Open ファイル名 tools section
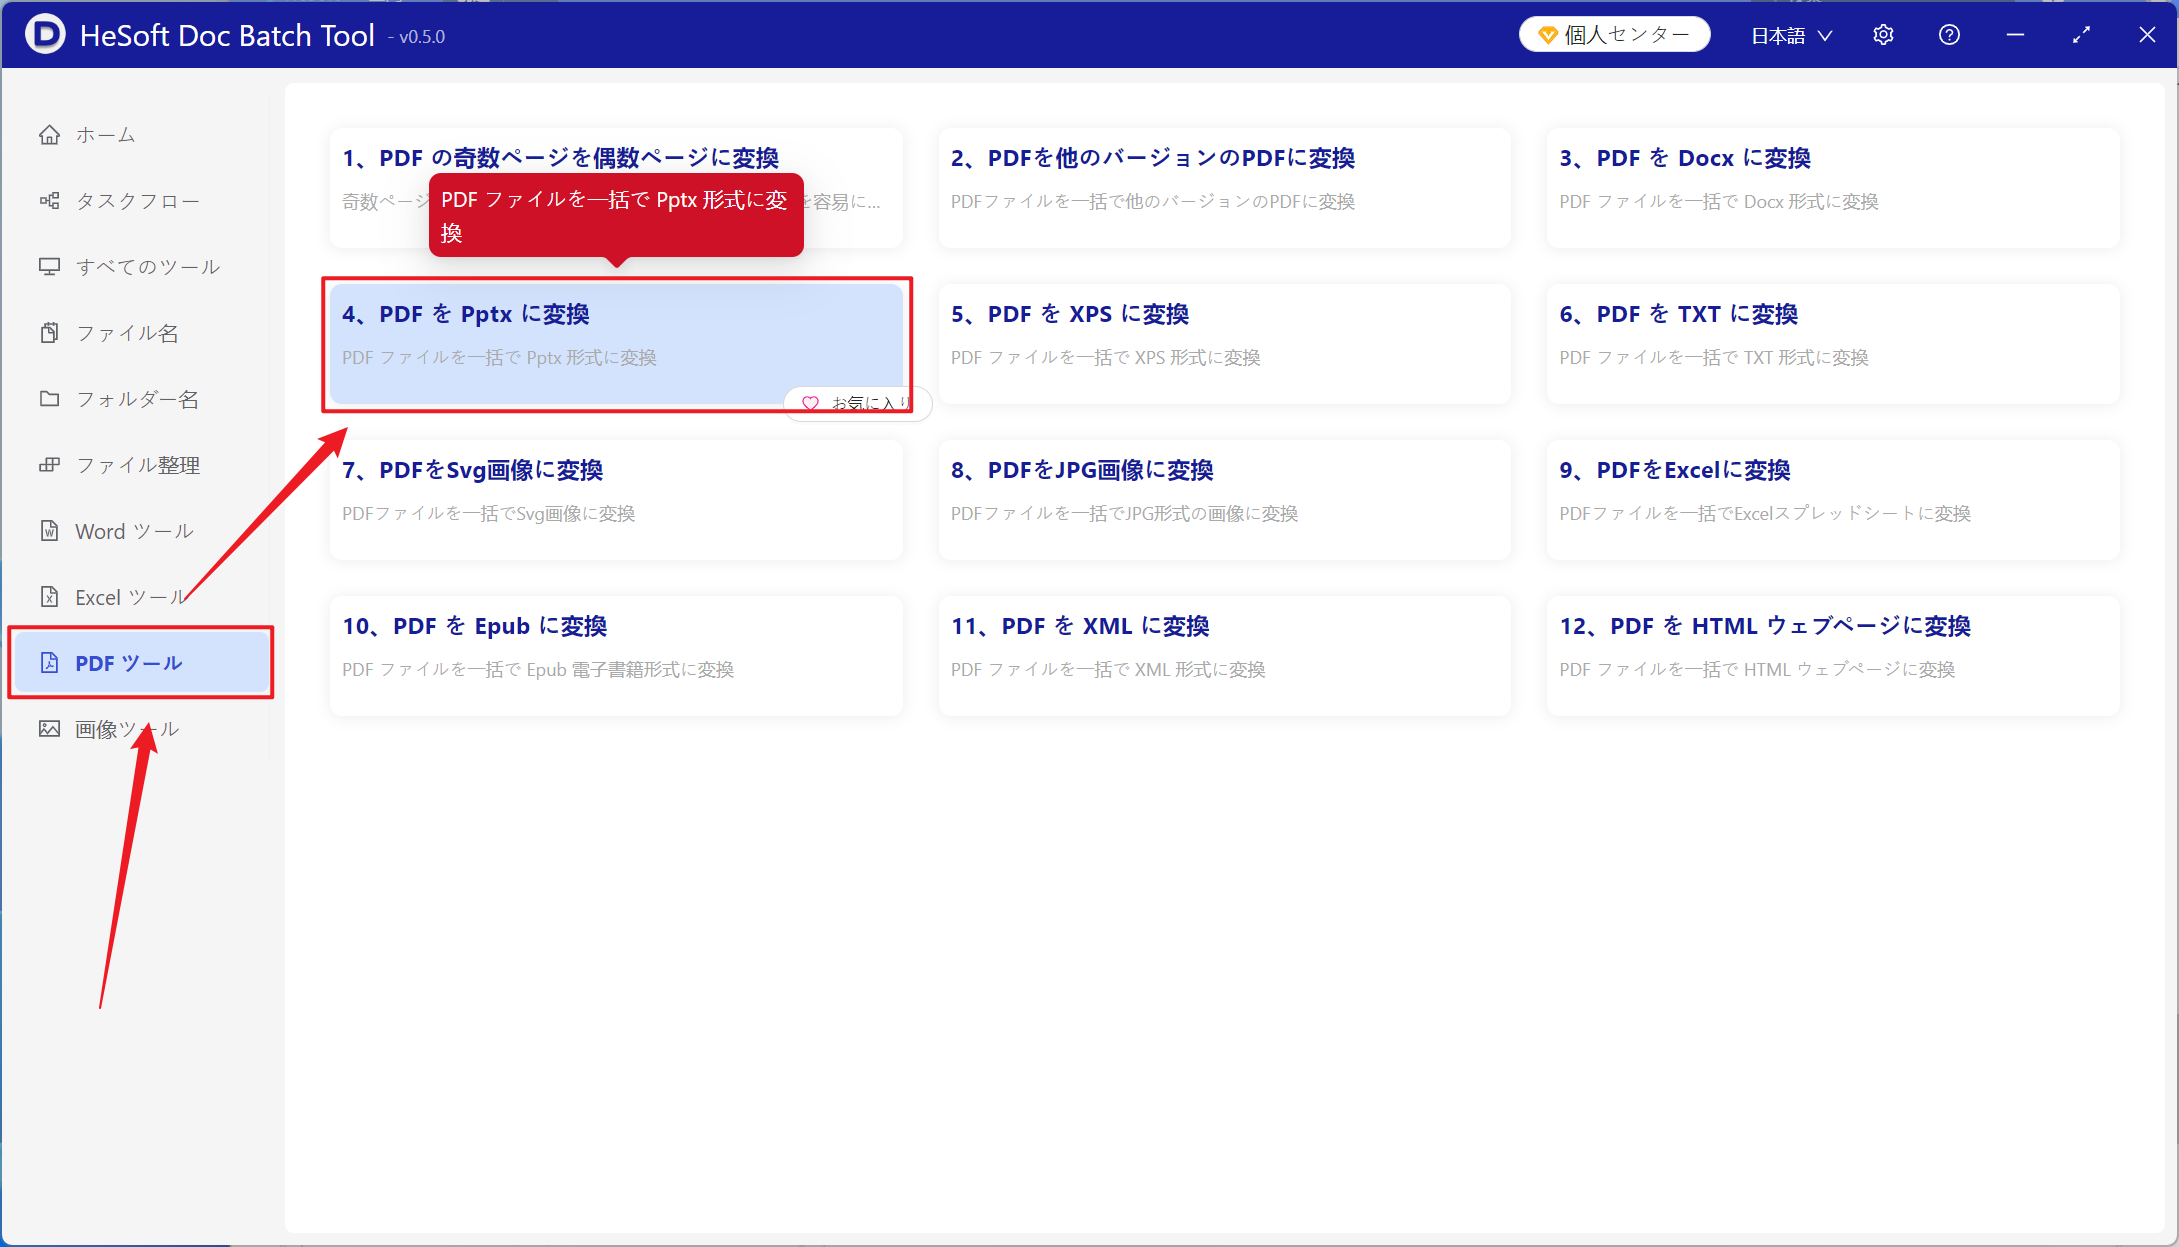Viewport: 2179px width, 1247px height. click(141, 332)
